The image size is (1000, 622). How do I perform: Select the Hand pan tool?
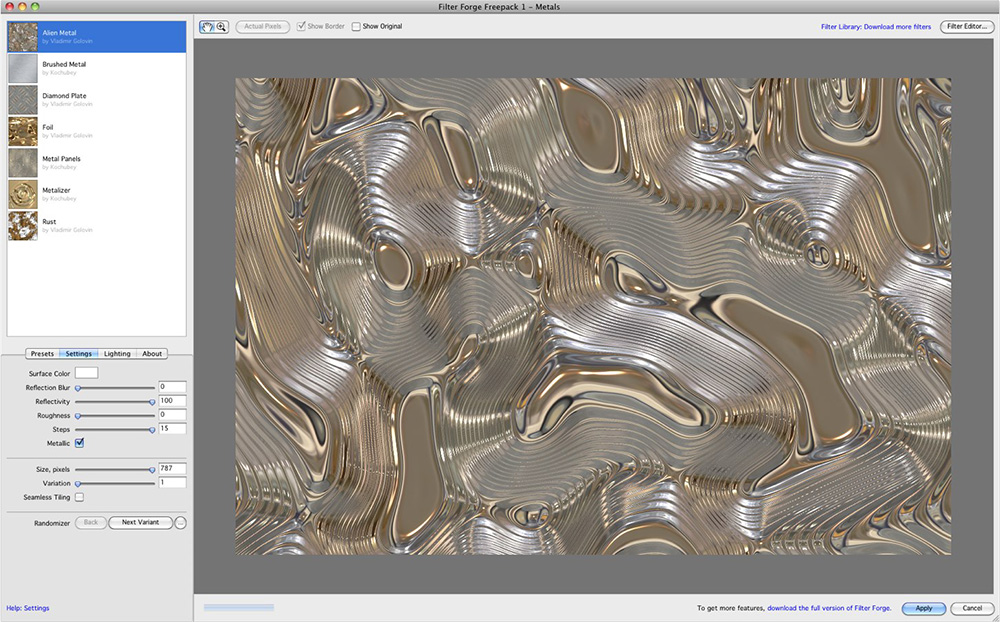pyautogui.click(x=207, y=26)
